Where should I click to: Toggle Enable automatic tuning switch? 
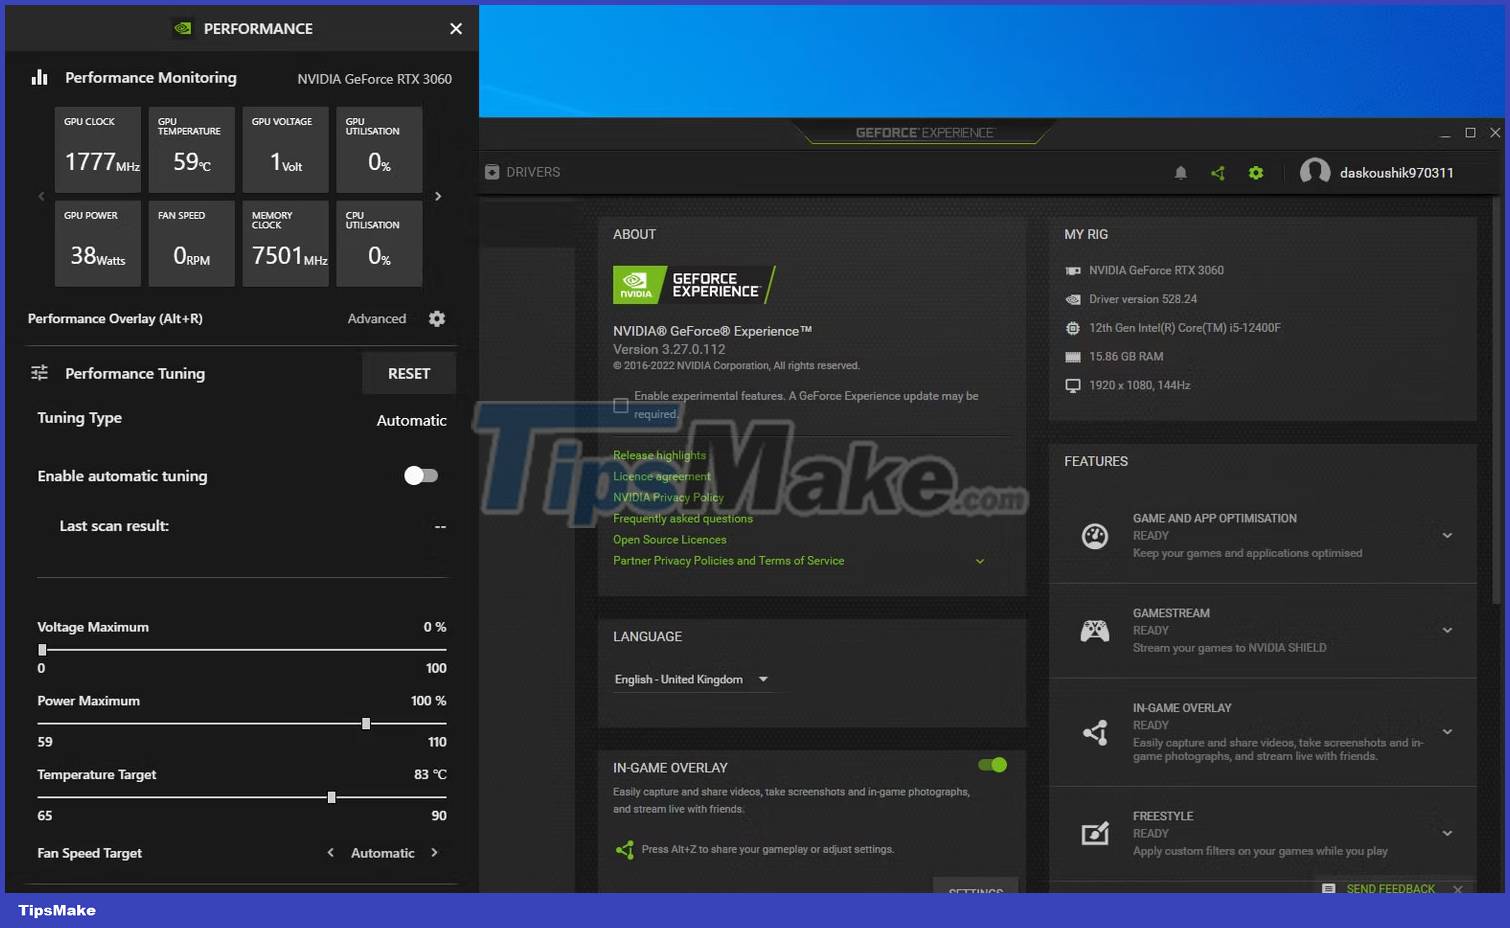421,476
